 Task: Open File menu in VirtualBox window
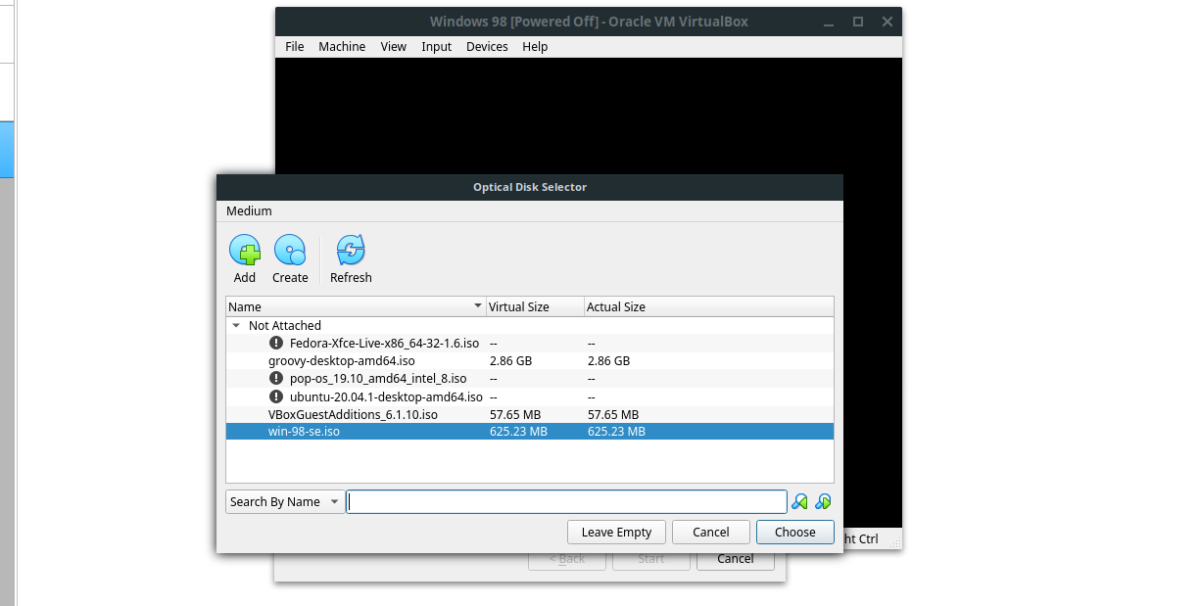(x=295, y=47)
